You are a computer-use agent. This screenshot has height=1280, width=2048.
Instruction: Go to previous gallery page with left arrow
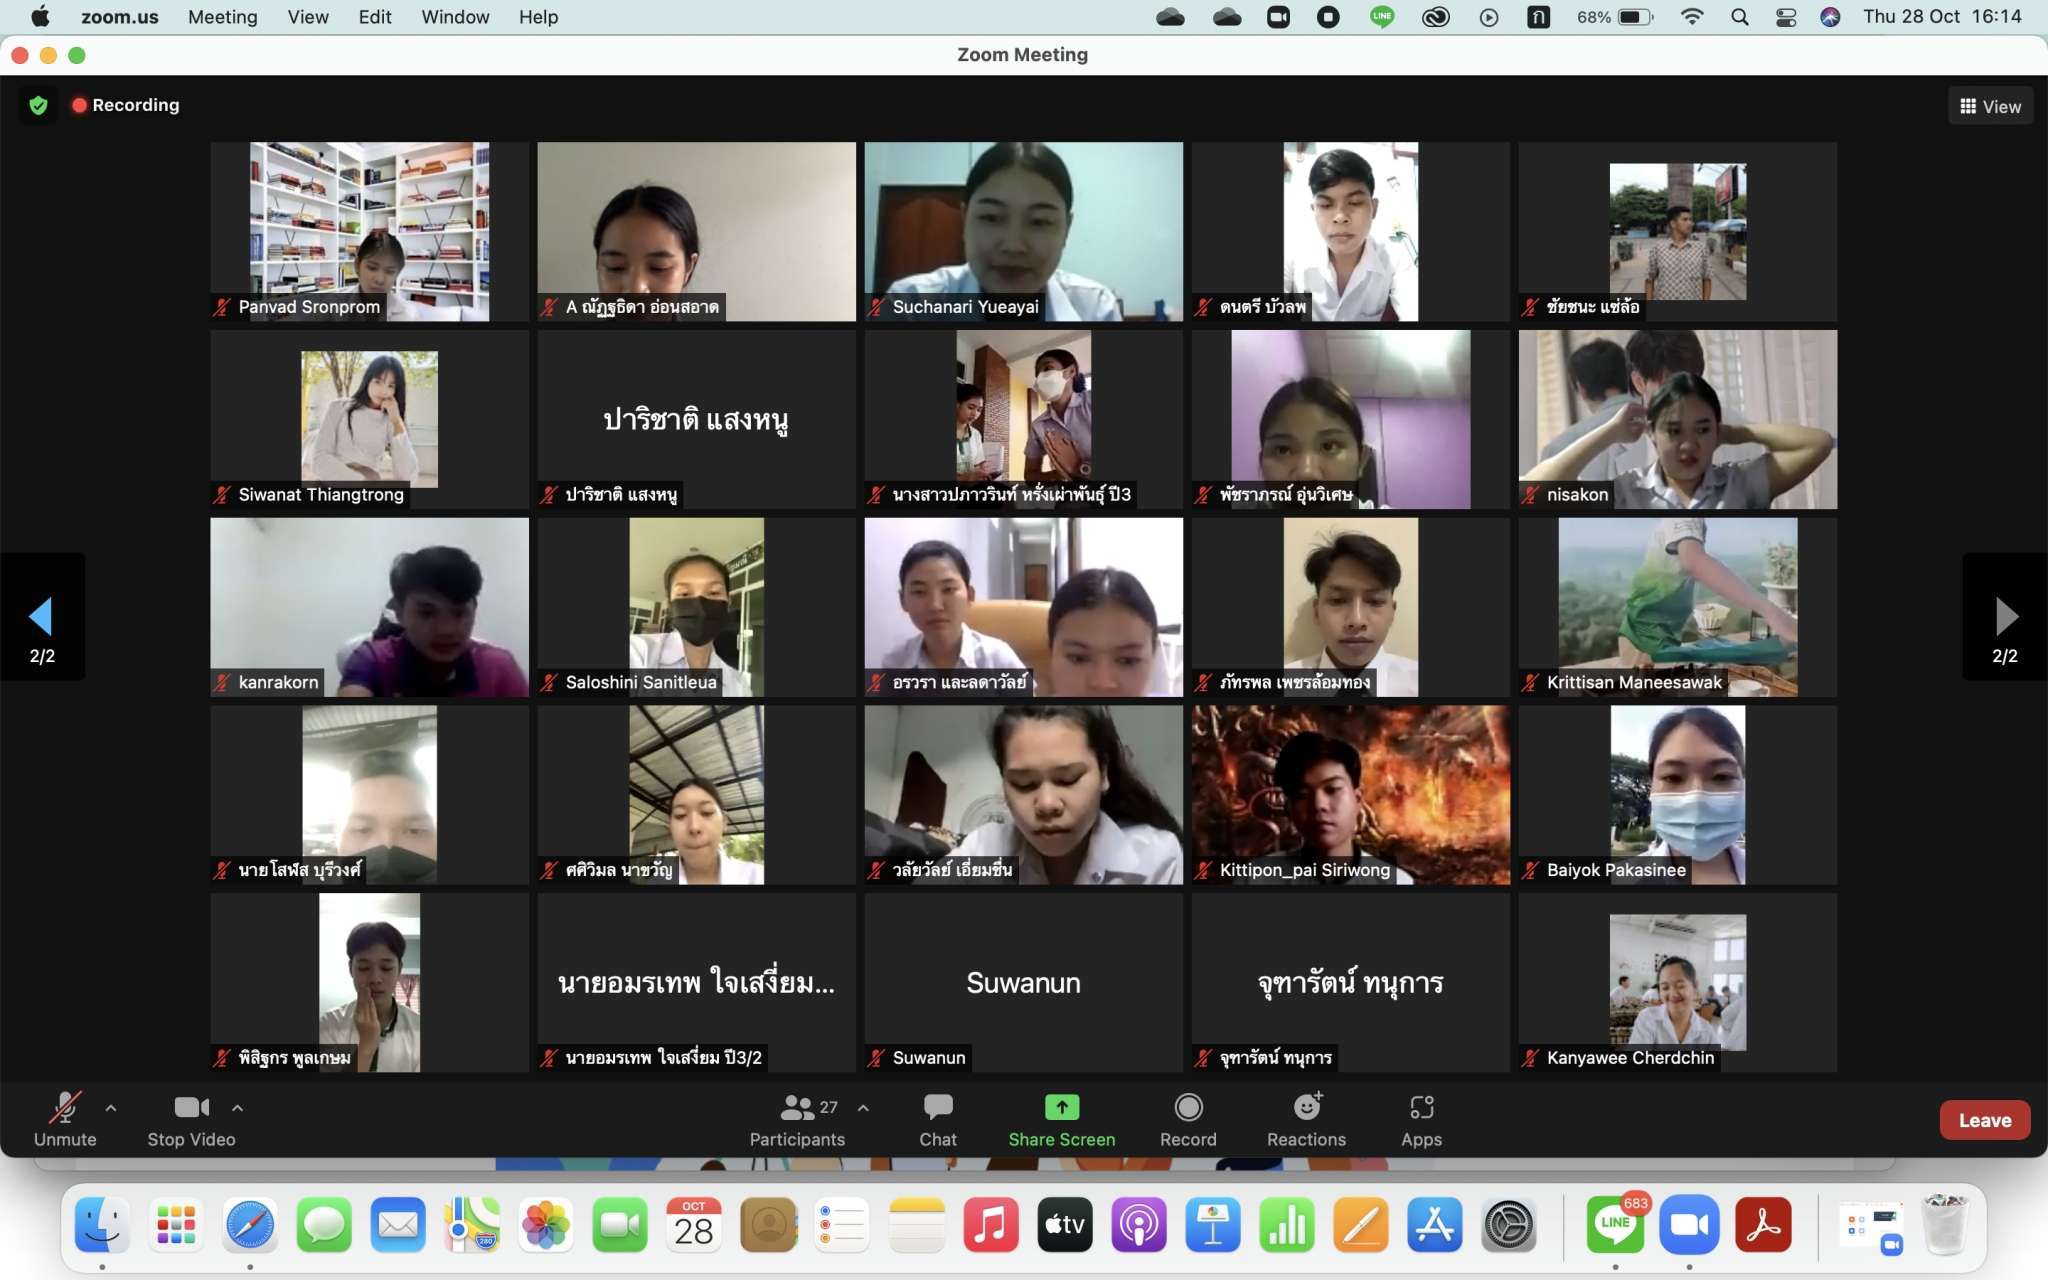tap(41, 617)
